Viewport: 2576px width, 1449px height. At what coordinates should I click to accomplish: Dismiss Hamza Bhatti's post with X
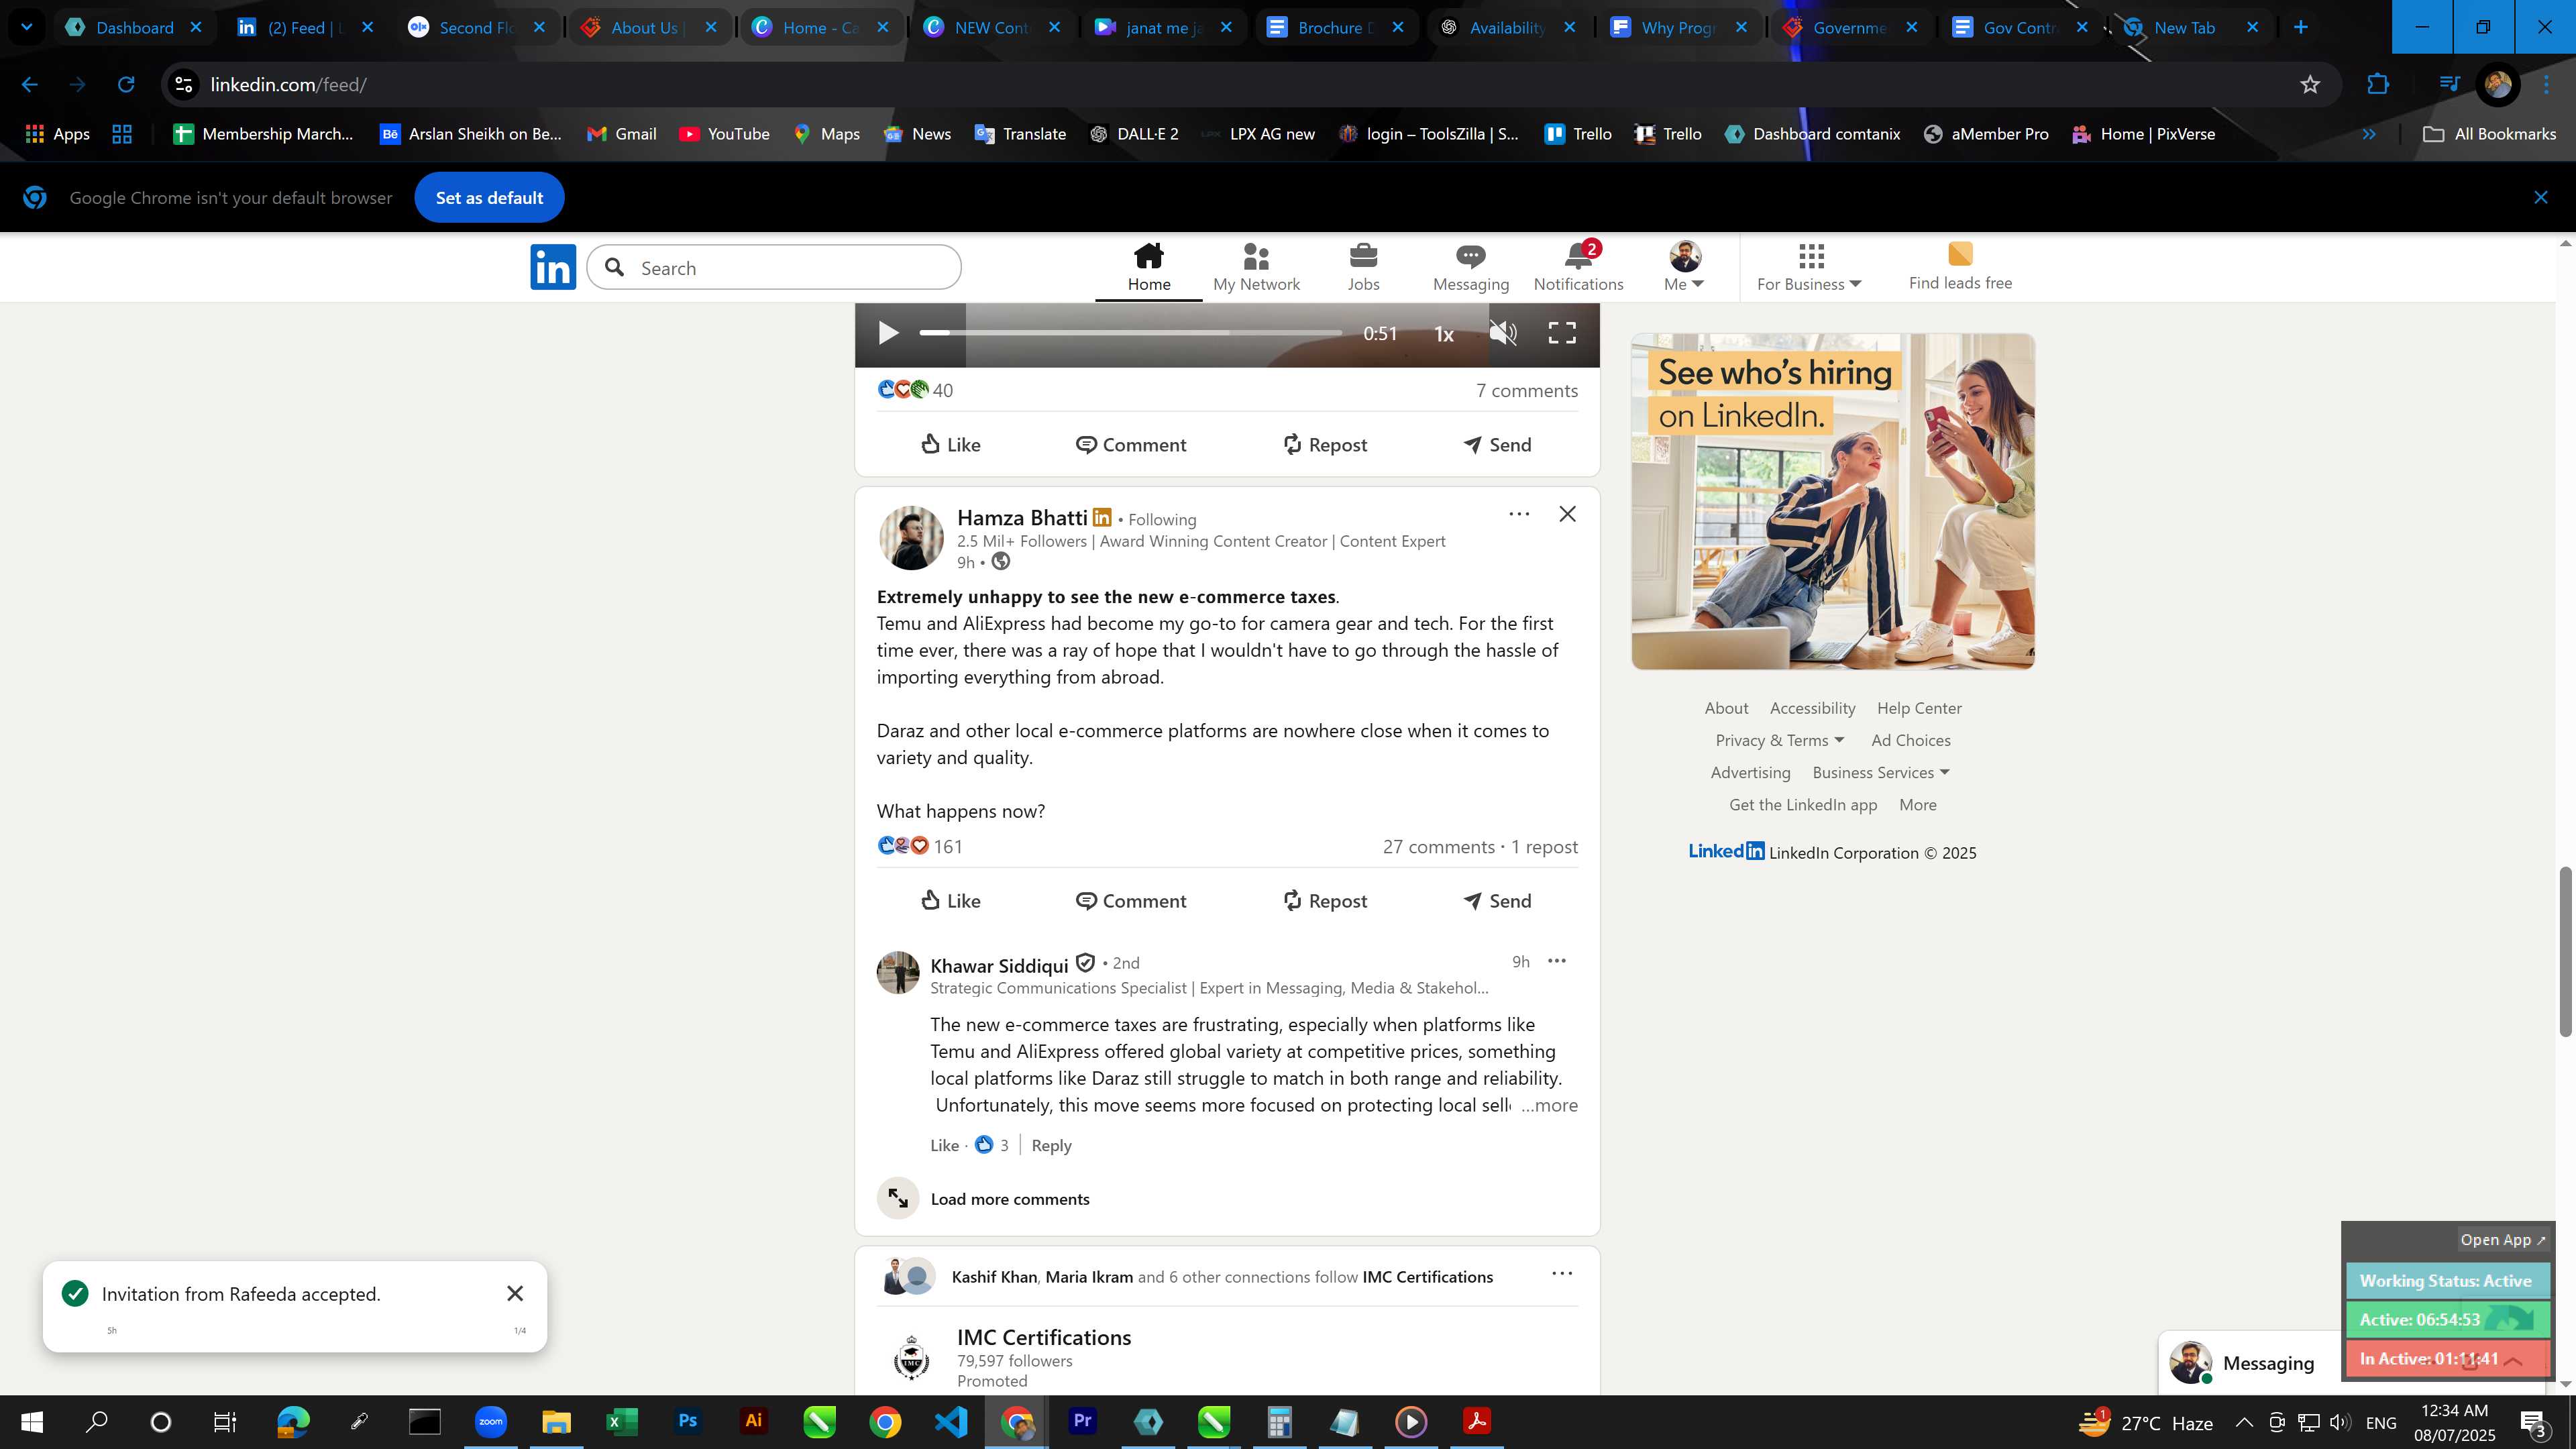(1567, 514)
